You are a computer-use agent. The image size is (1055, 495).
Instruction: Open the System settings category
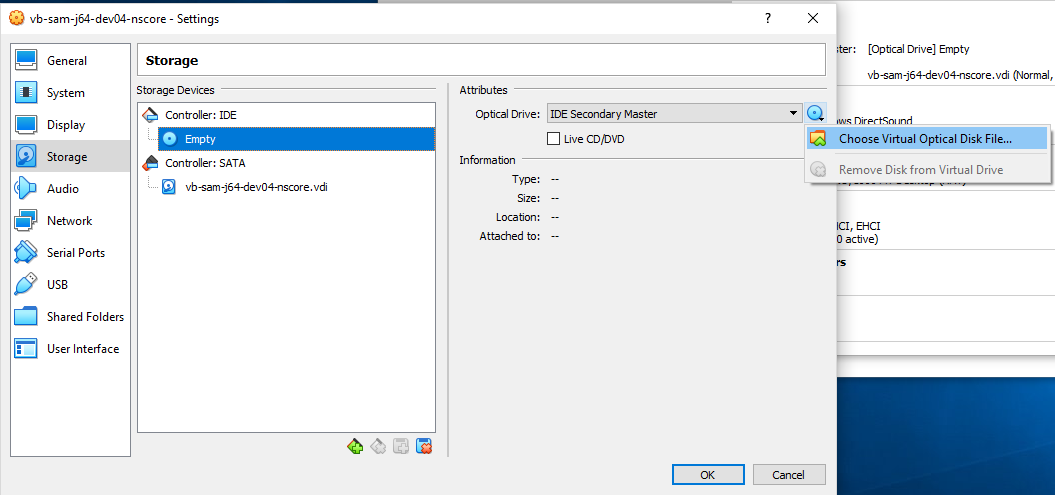(x=71, y=93)
